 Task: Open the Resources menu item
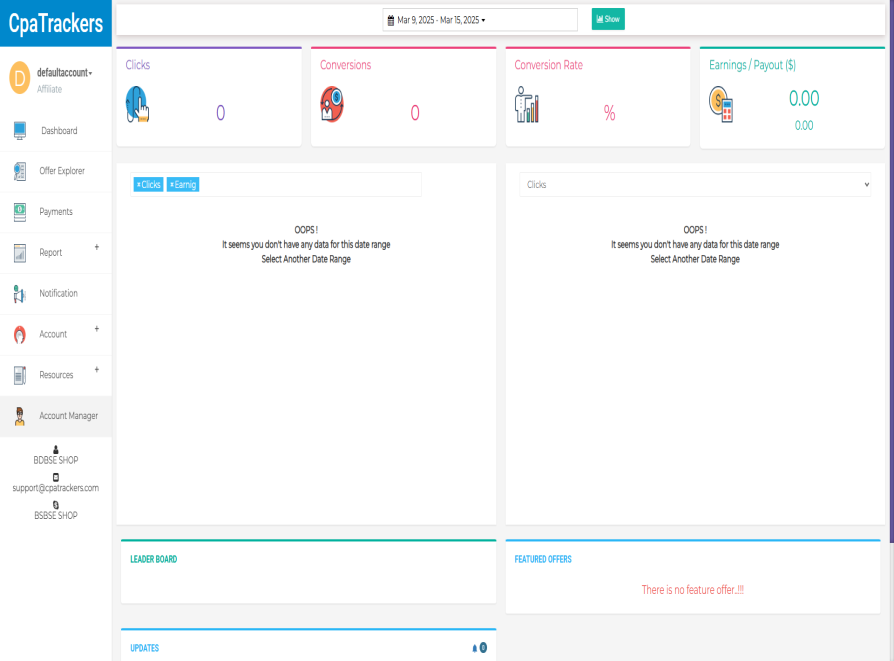pyautogui.click(x=56, y=375)
